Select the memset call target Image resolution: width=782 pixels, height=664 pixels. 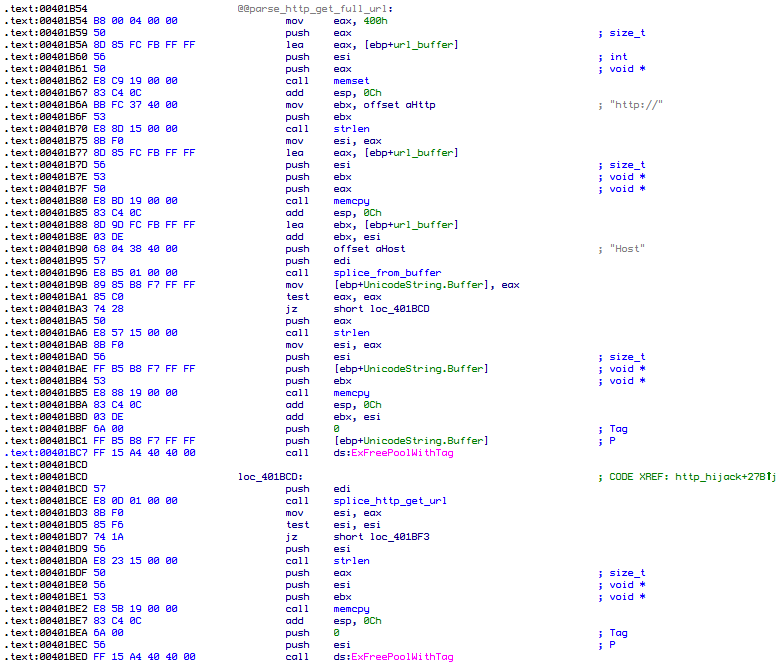(353, 81)
